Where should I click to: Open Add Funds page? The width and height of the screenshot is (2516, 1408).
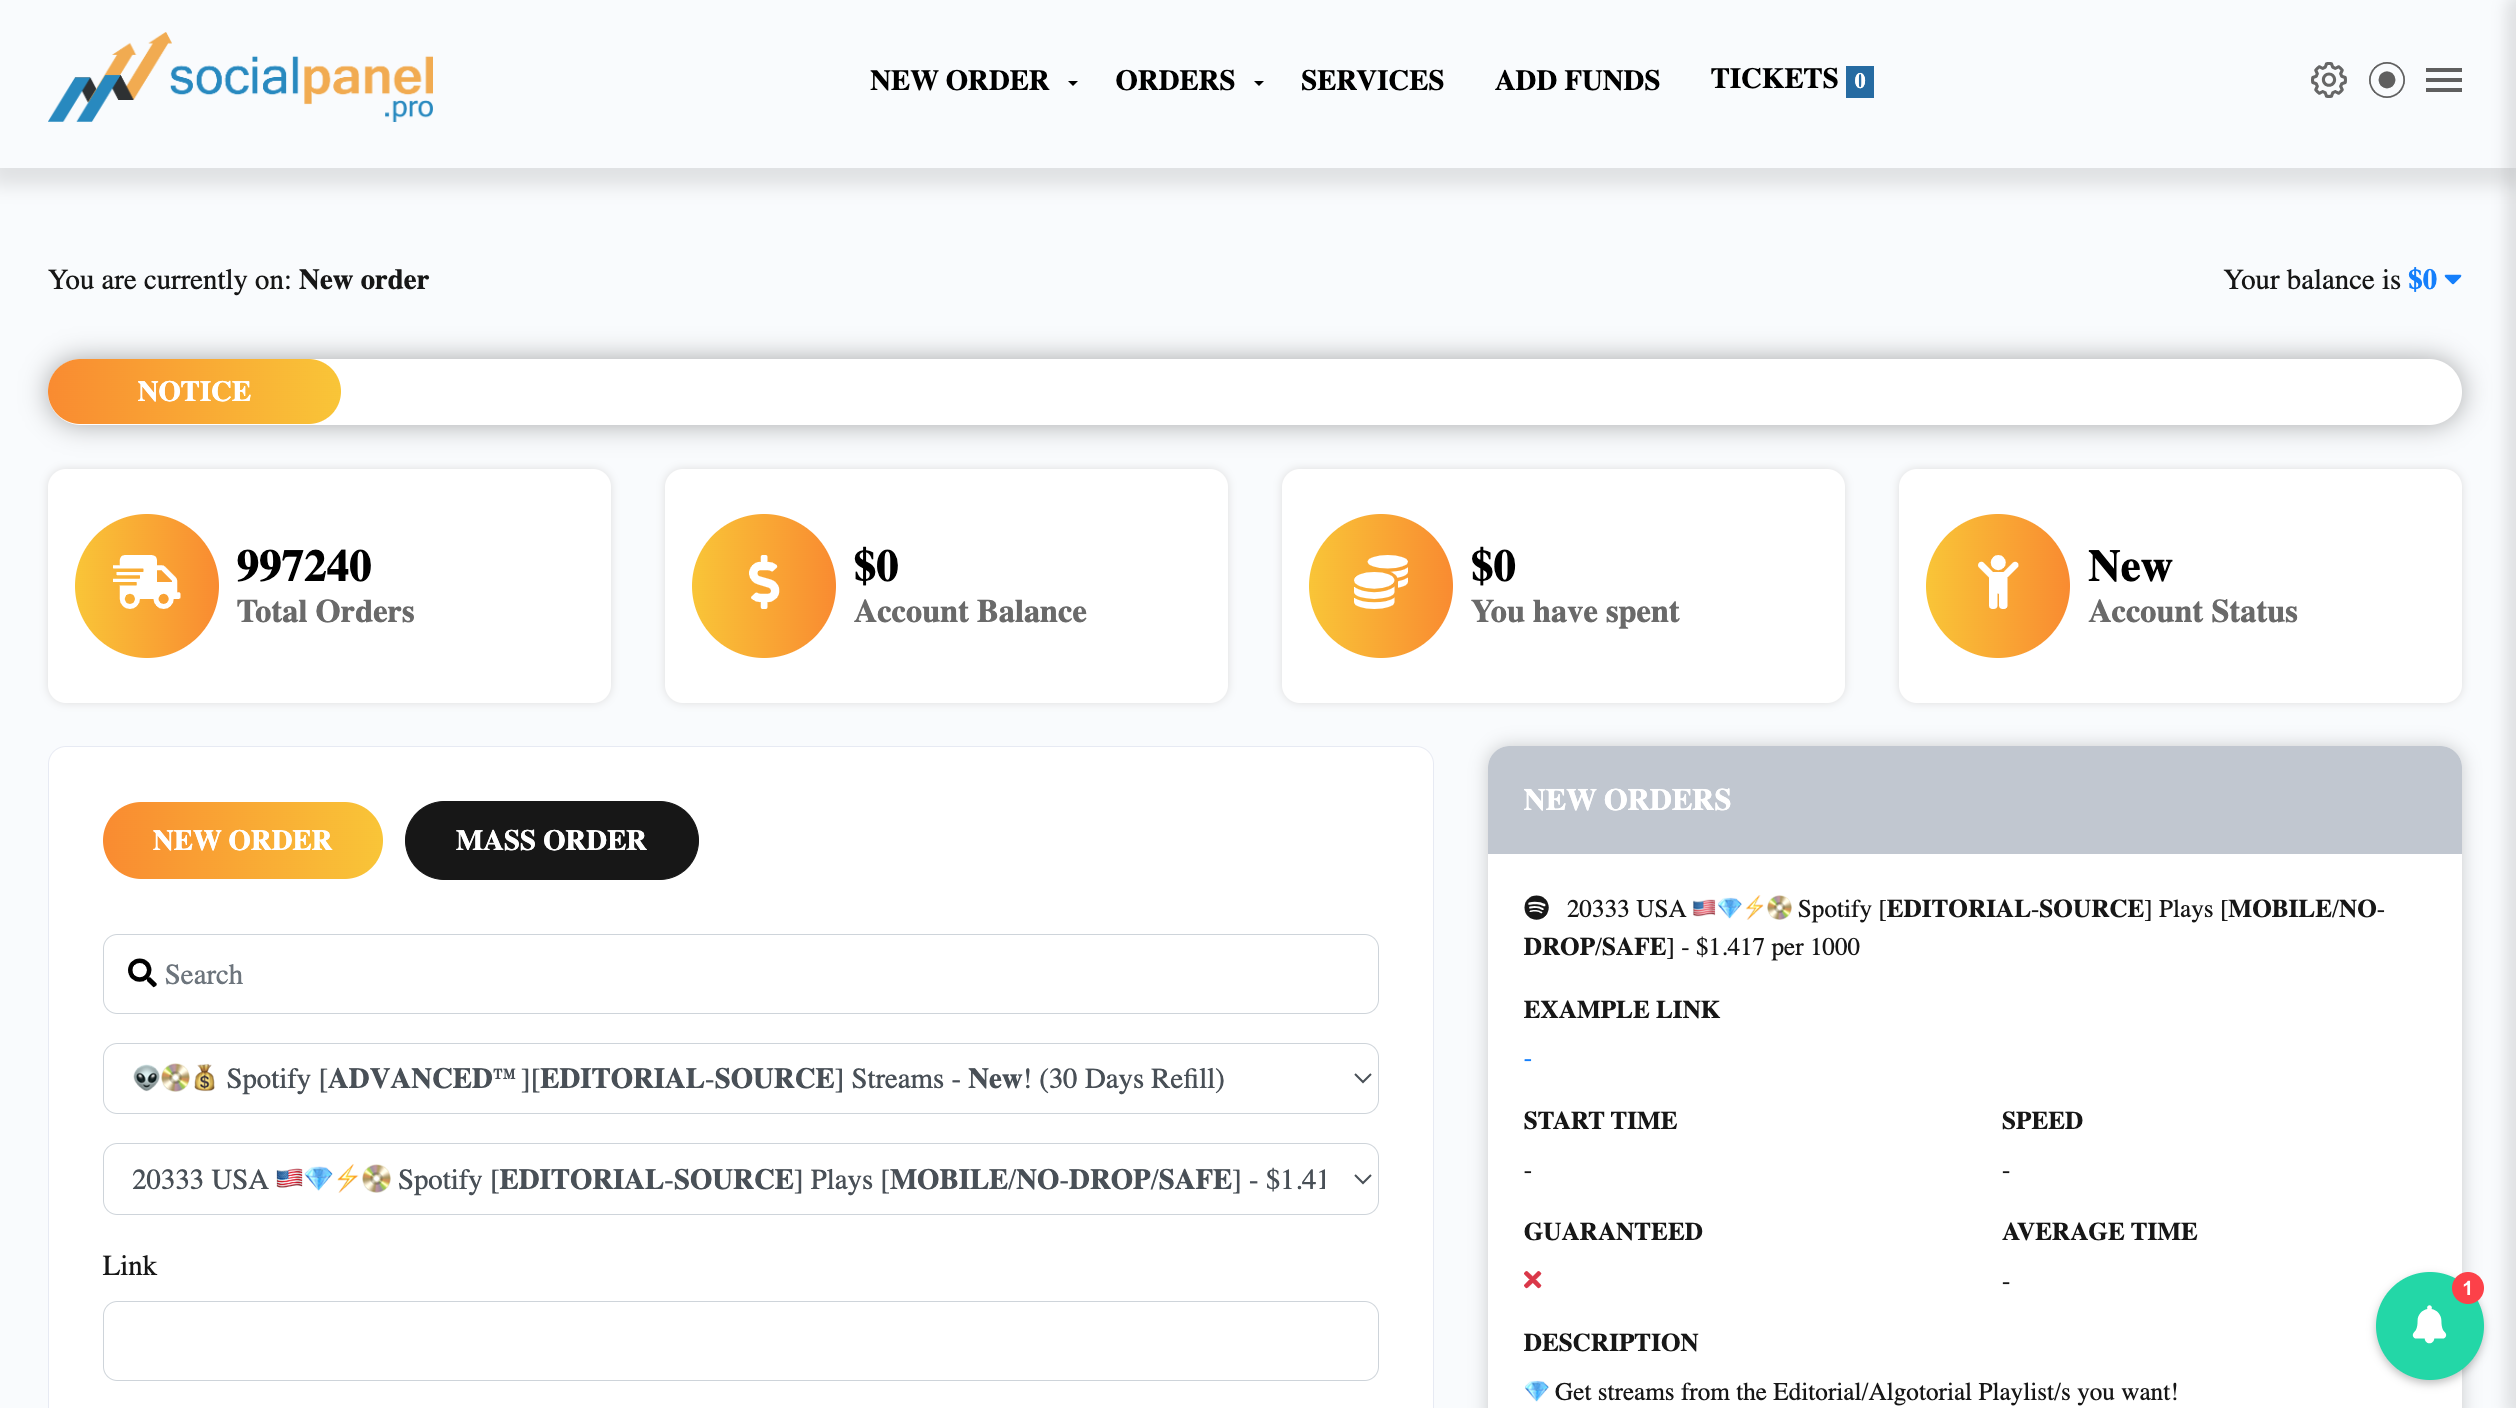pos(1577,80)
